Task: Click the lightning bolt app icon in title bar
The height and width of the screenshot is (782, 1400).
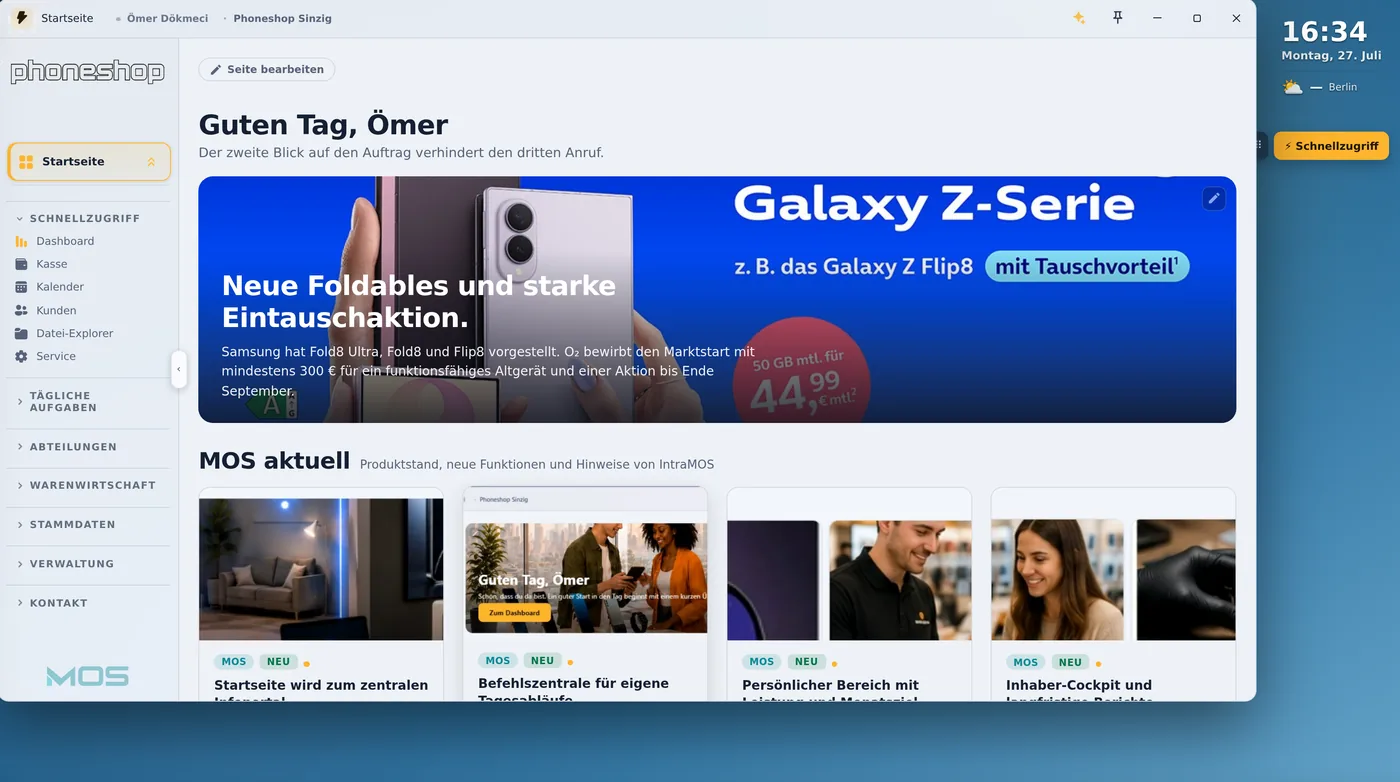Action: (x=21, y=18)
